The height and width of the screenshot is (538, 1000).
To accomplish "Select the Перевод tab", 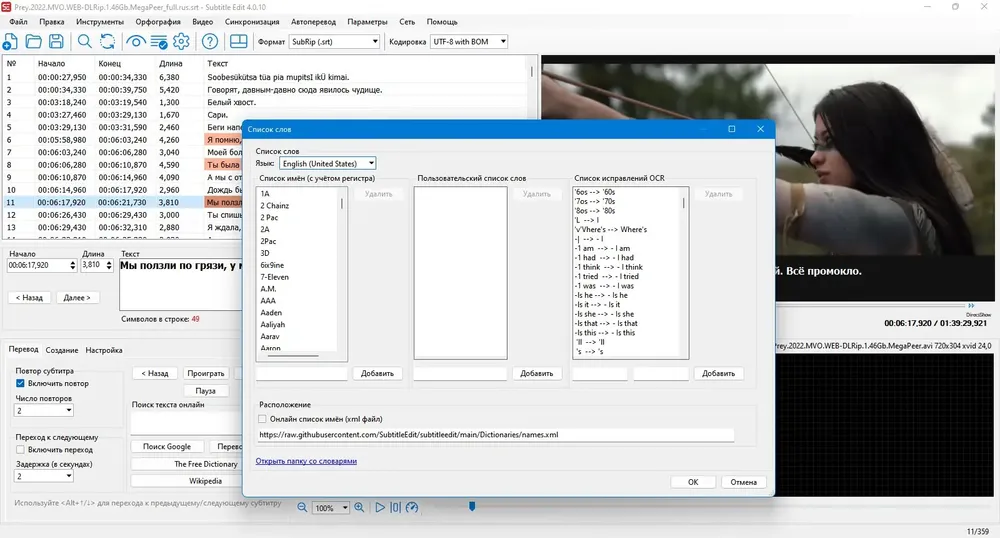I will [x=24, y=349].
